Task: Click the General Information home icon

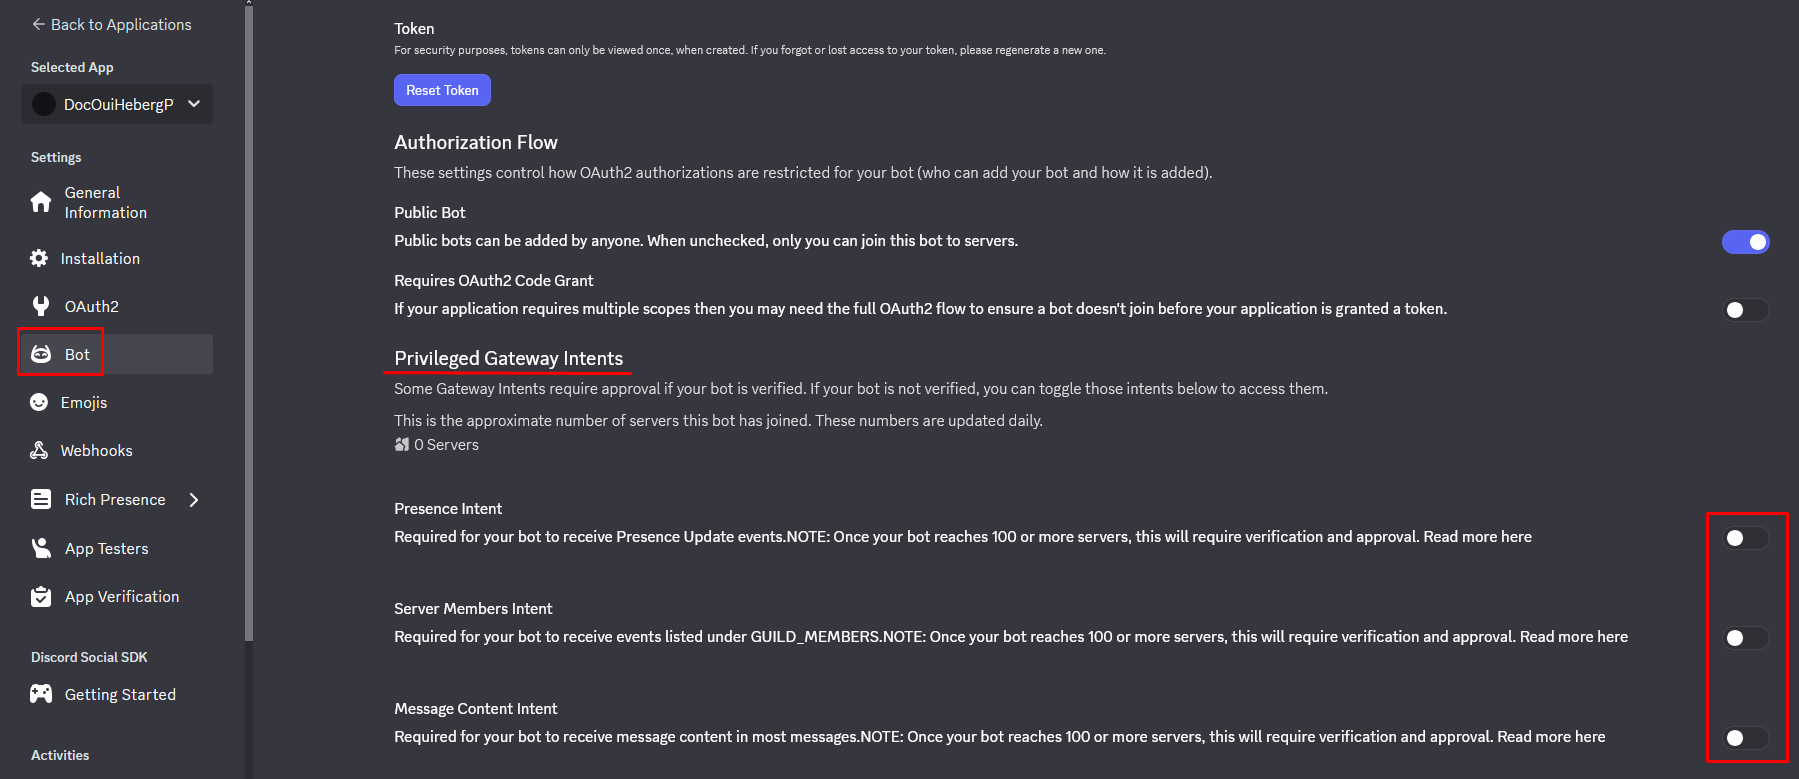Action: tap(41, 202)
